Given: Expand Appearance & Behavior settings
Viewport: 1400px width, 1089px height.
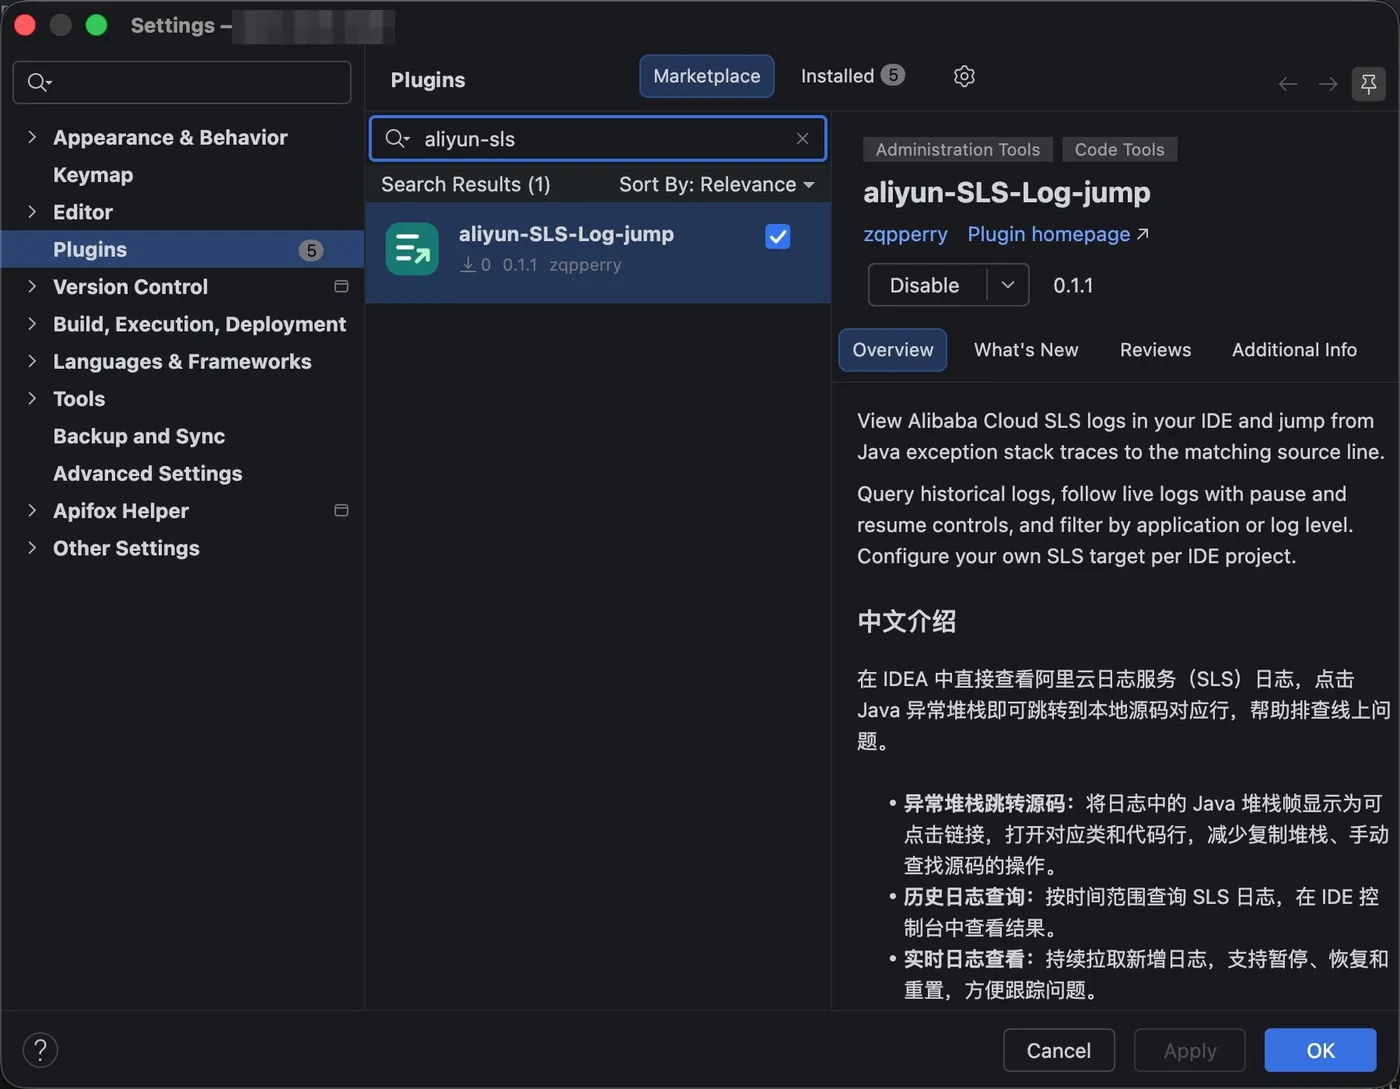Looking at the screenshot, I should click(32, 137).
